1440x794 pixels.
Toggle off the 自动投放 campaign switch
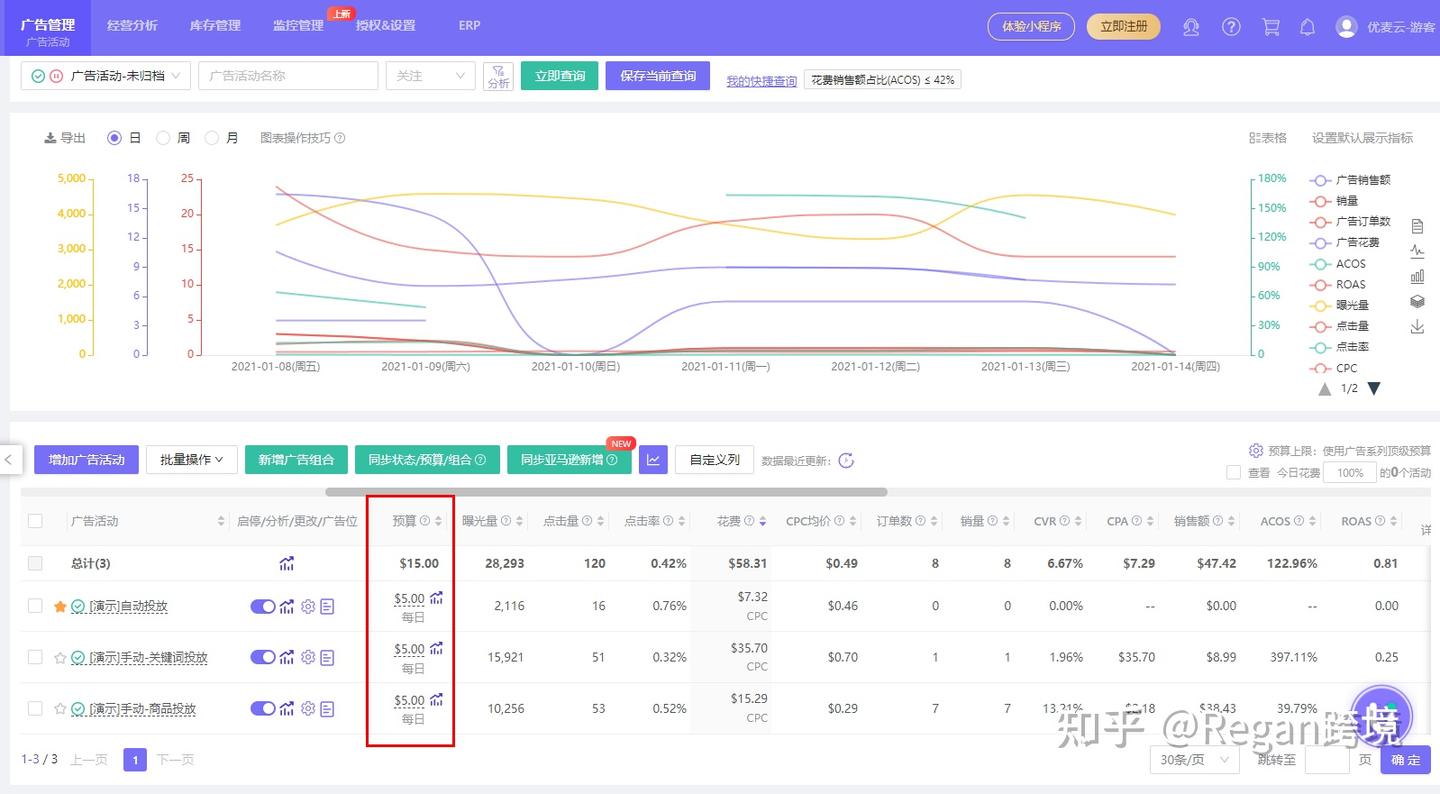tap(262, 606)
